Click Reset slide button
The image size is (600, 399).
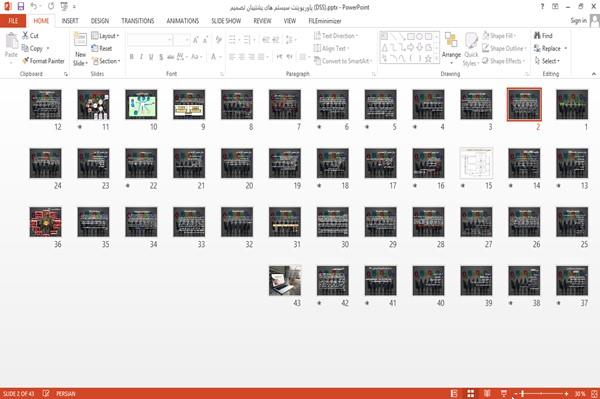[102, 48]
